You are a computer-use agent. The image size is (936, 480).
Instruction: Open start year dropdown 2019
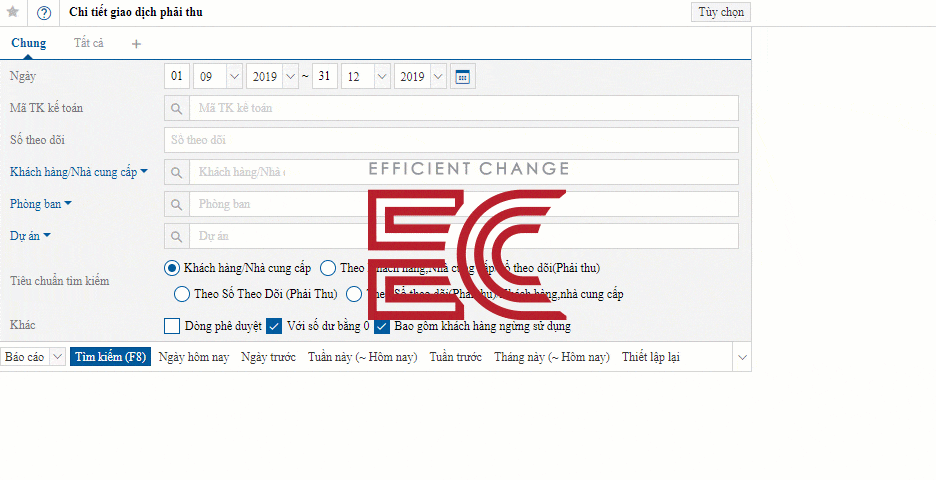(290, 76)
